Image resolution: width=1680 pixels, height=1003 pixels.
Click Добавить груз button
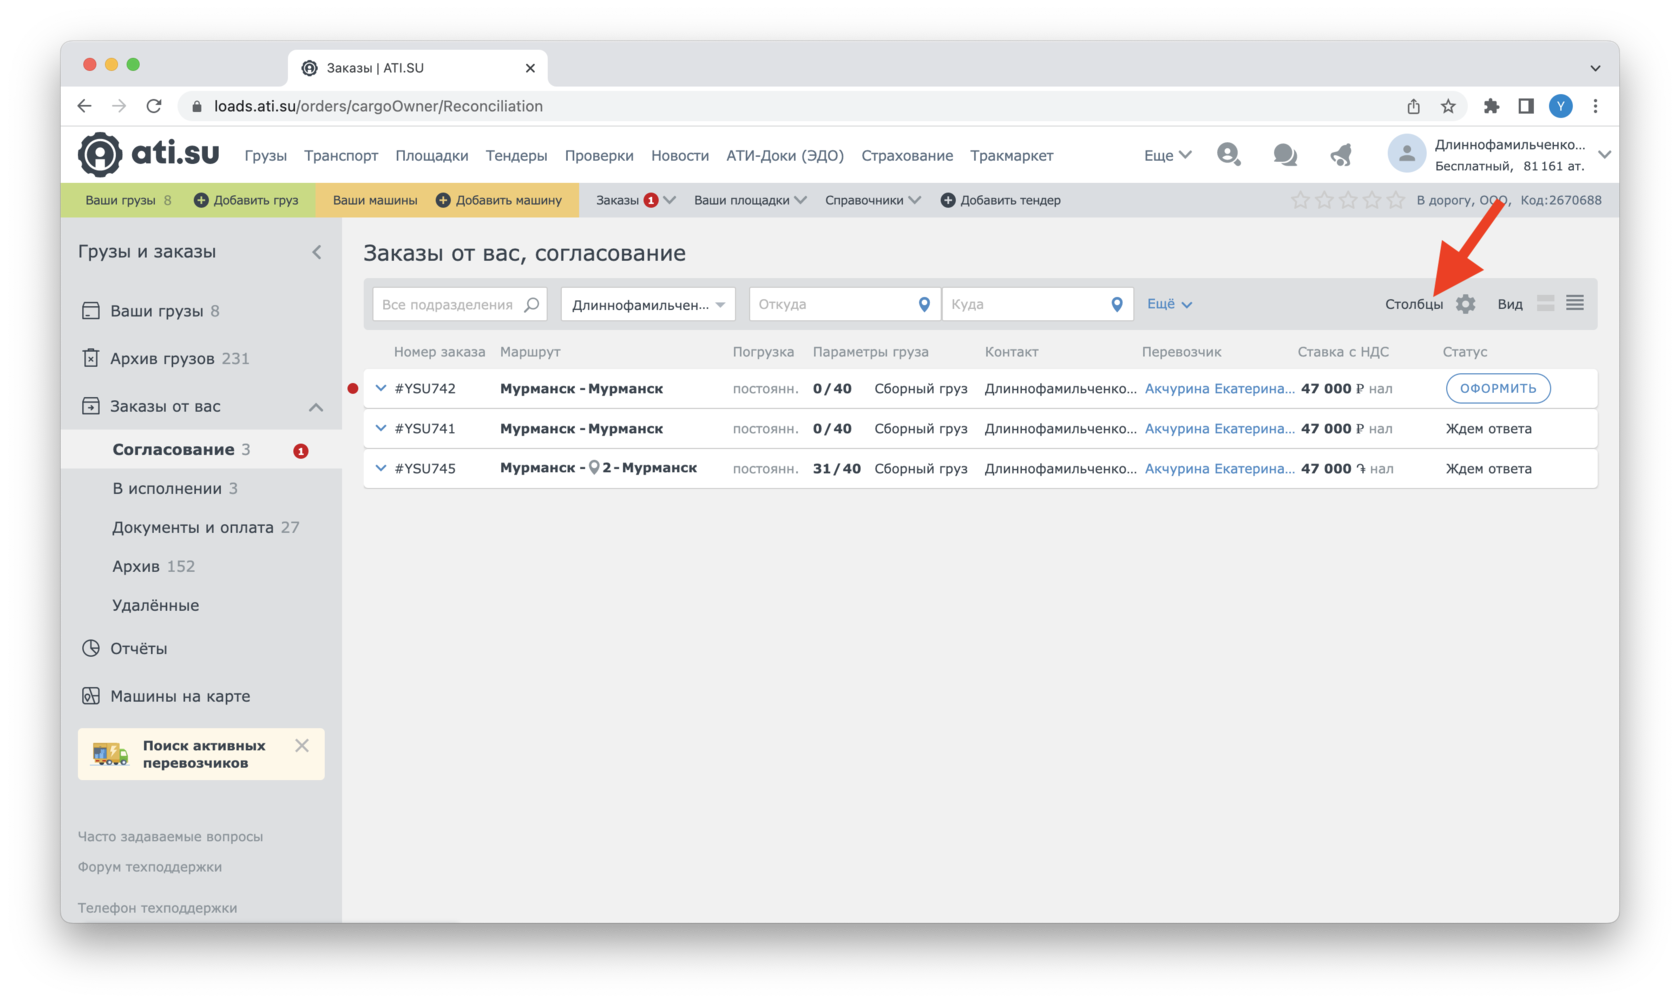click(246, 200)
